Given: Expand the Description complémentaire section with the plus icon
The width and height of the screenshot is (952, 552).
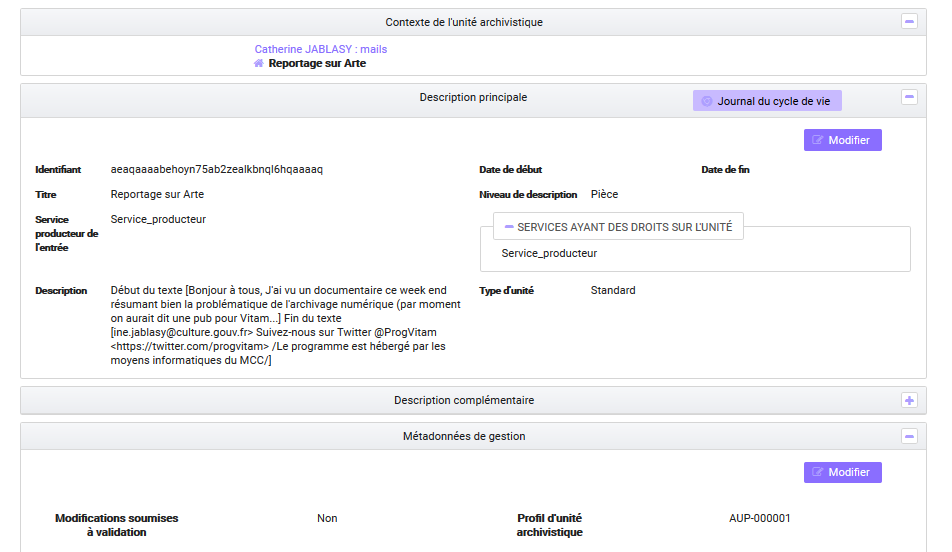Looking at the screenshot, I should tap(909, 400).
